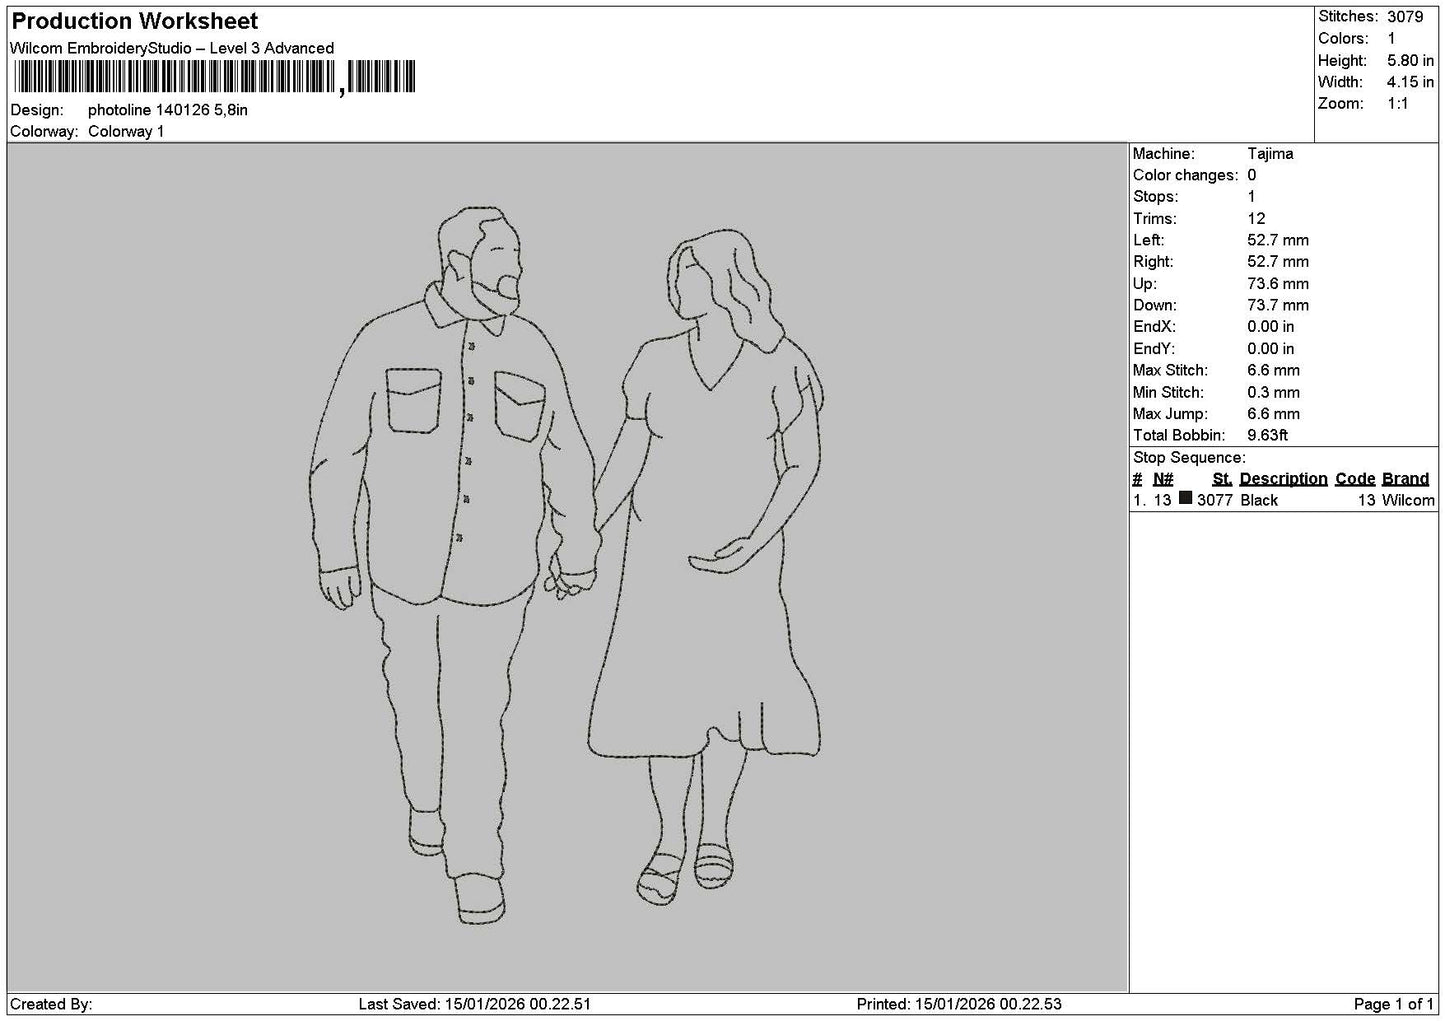Viewport: 1445px width, 1021px height.
Task: Click the 'Created By:' footer label
Action: pyautogui.click(x=51, y=1004)
